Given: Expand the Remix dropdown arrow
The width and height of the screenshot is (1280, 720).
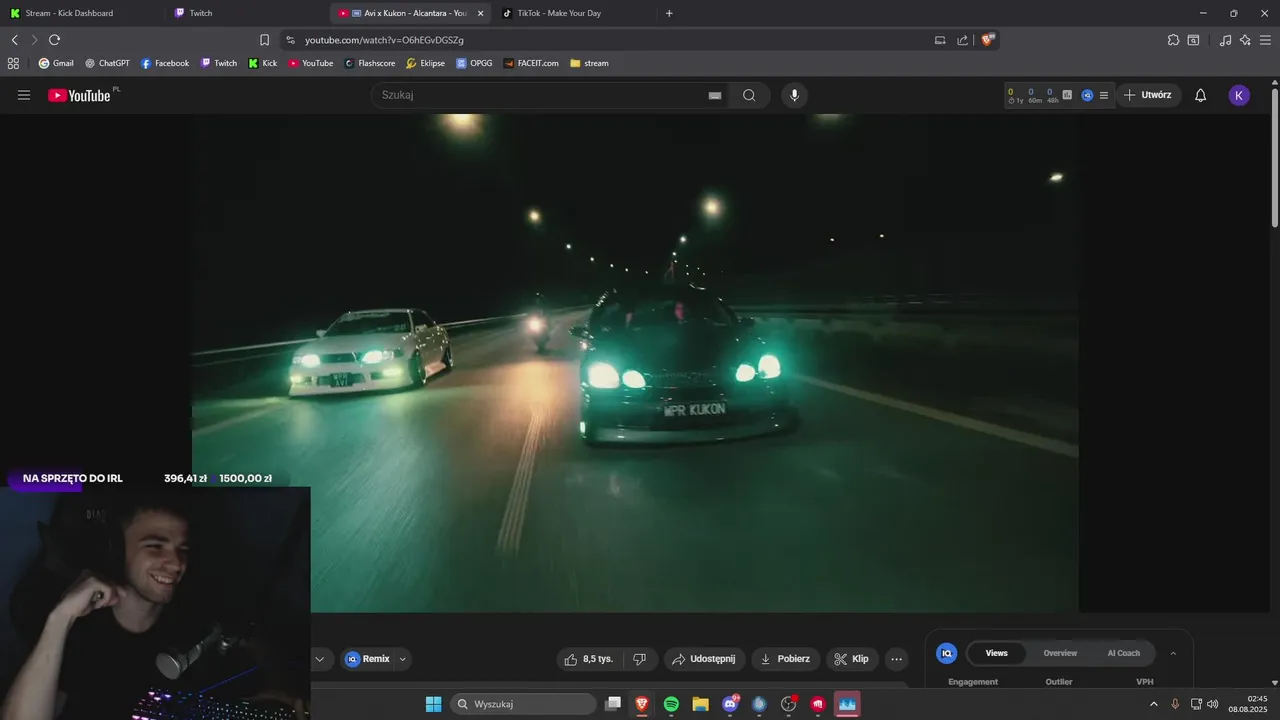Looking at the screenshot, I should pos(403,659).
